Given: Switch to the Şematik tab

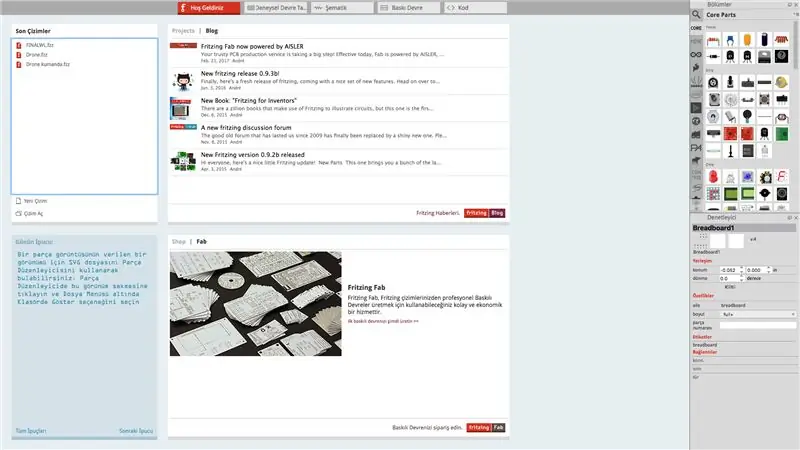Looking at the screenshot, I should [x=342, y=8].
